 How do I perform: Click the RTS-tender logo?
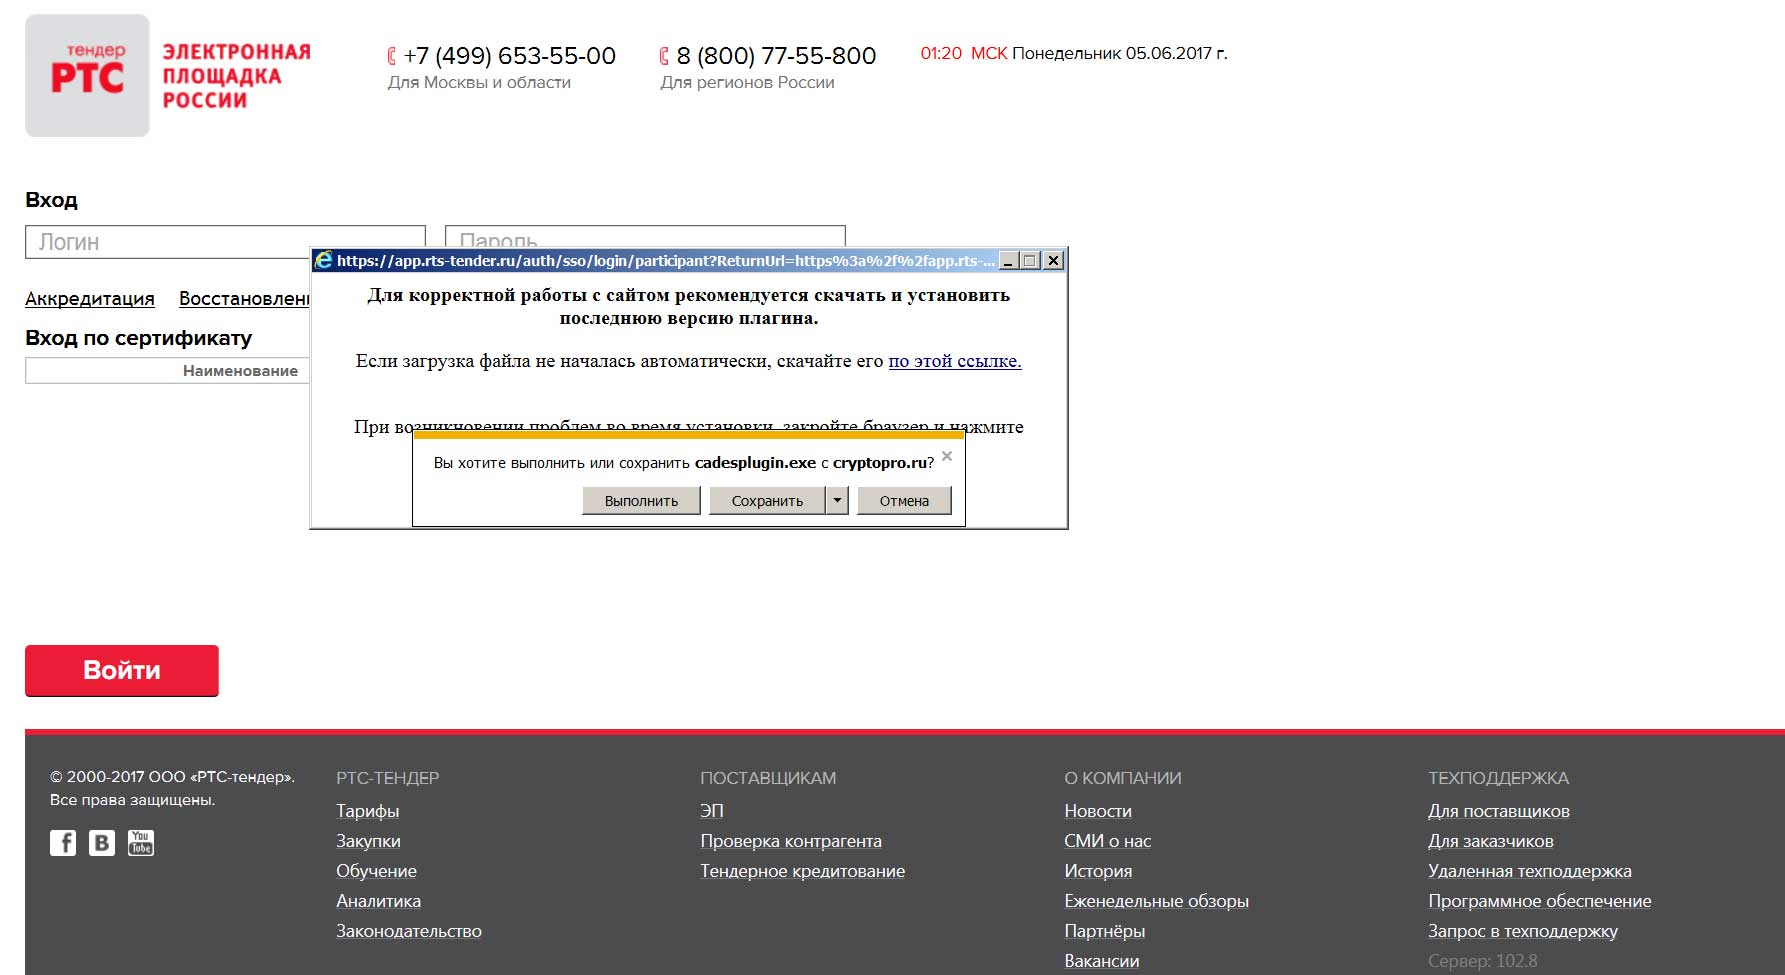(87, 76)
